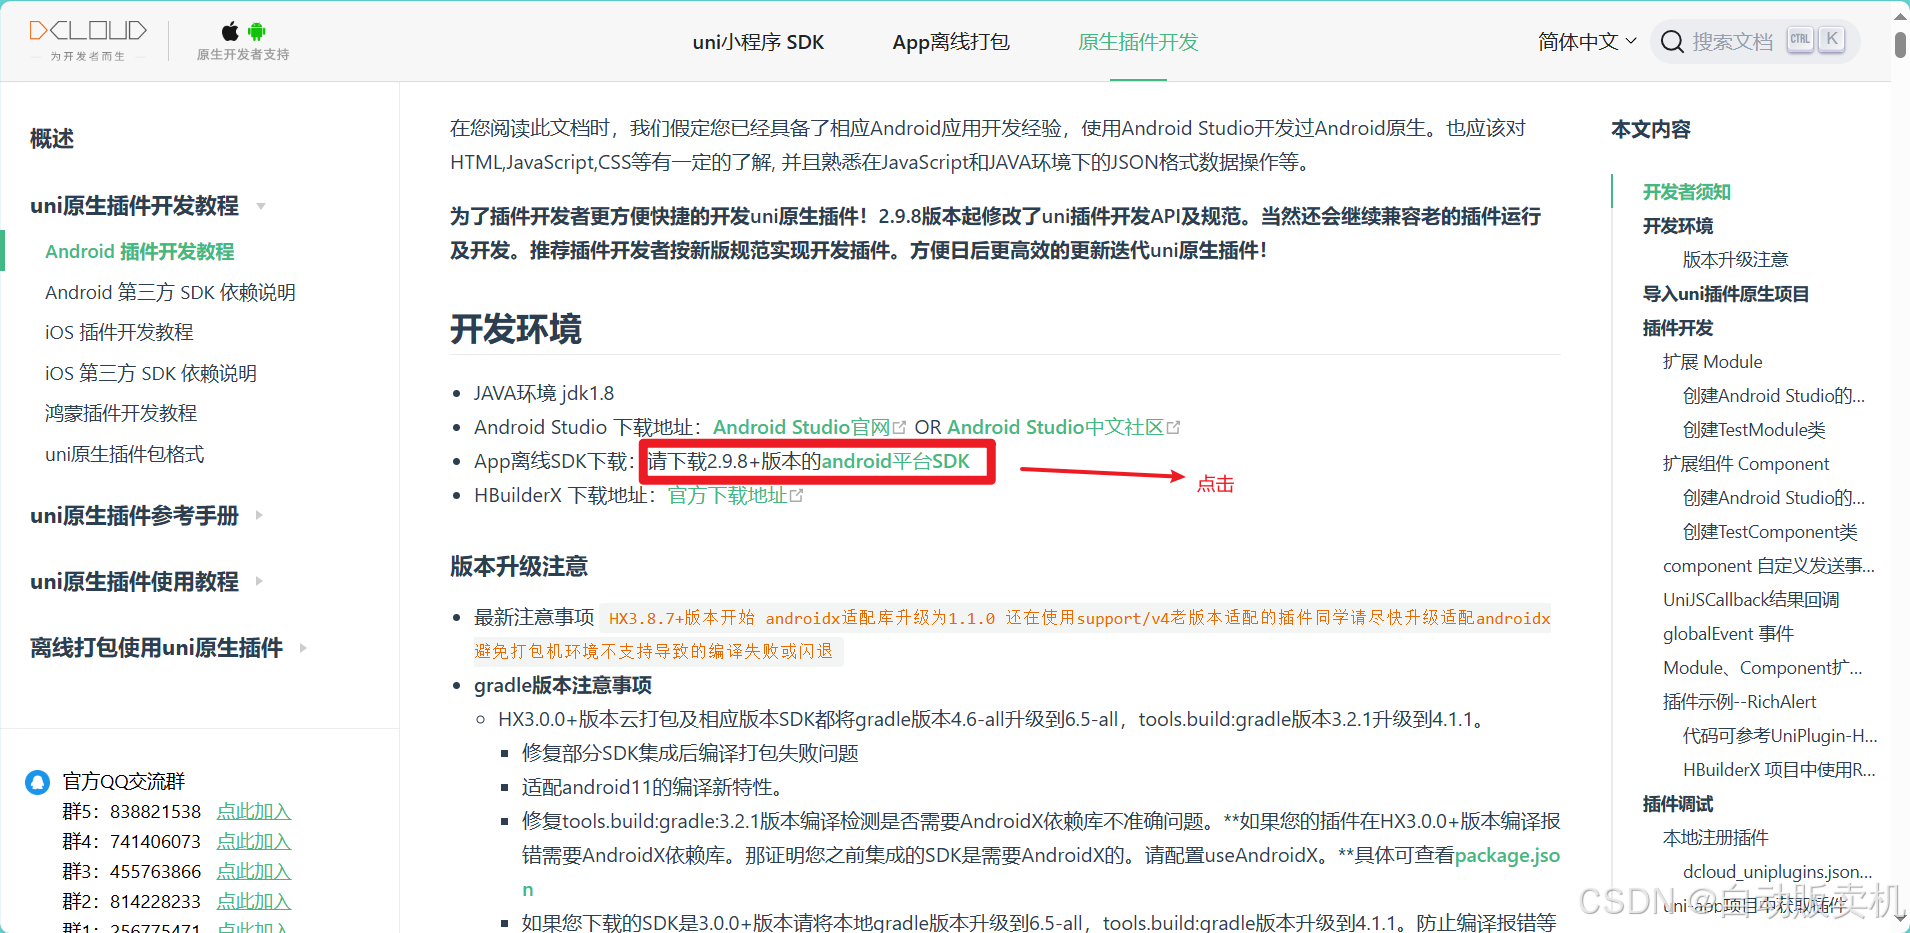The width and height of the screenshot is (1910, 933).
Task: Open 鸿蒙插件开发教程 sidebar item
Action: pyautogui.click(x=121, y=414)
